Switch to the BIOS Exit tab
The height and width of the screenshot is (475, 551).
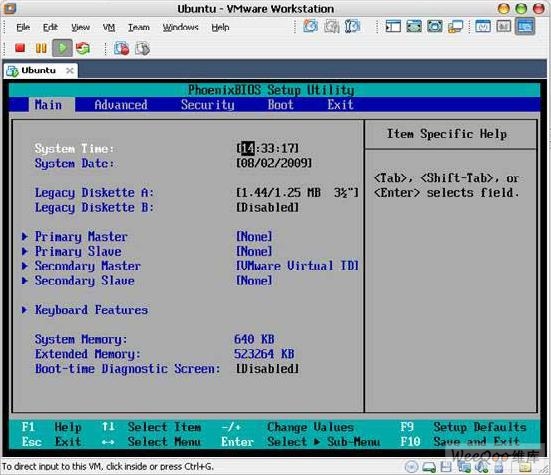tap(340, 105)
